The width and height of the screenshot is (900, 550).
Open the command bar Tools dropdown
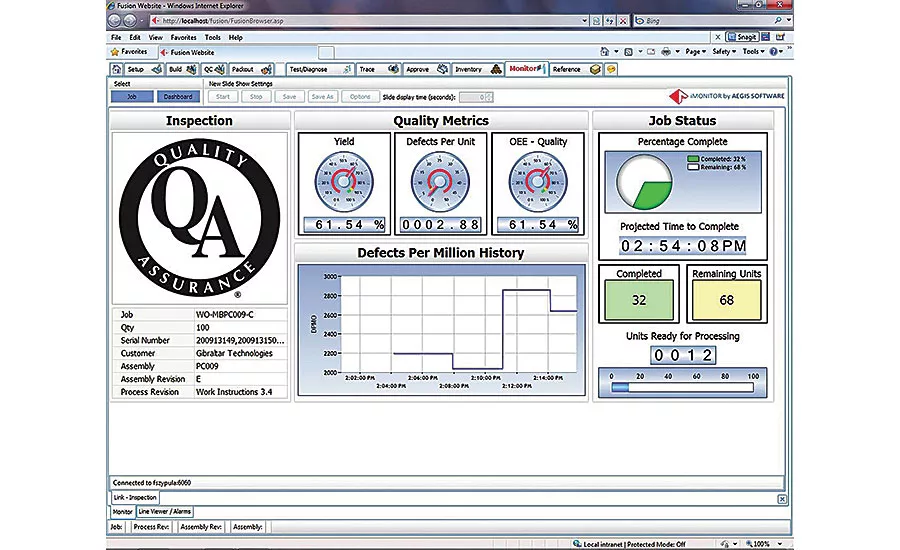(753, 52)
